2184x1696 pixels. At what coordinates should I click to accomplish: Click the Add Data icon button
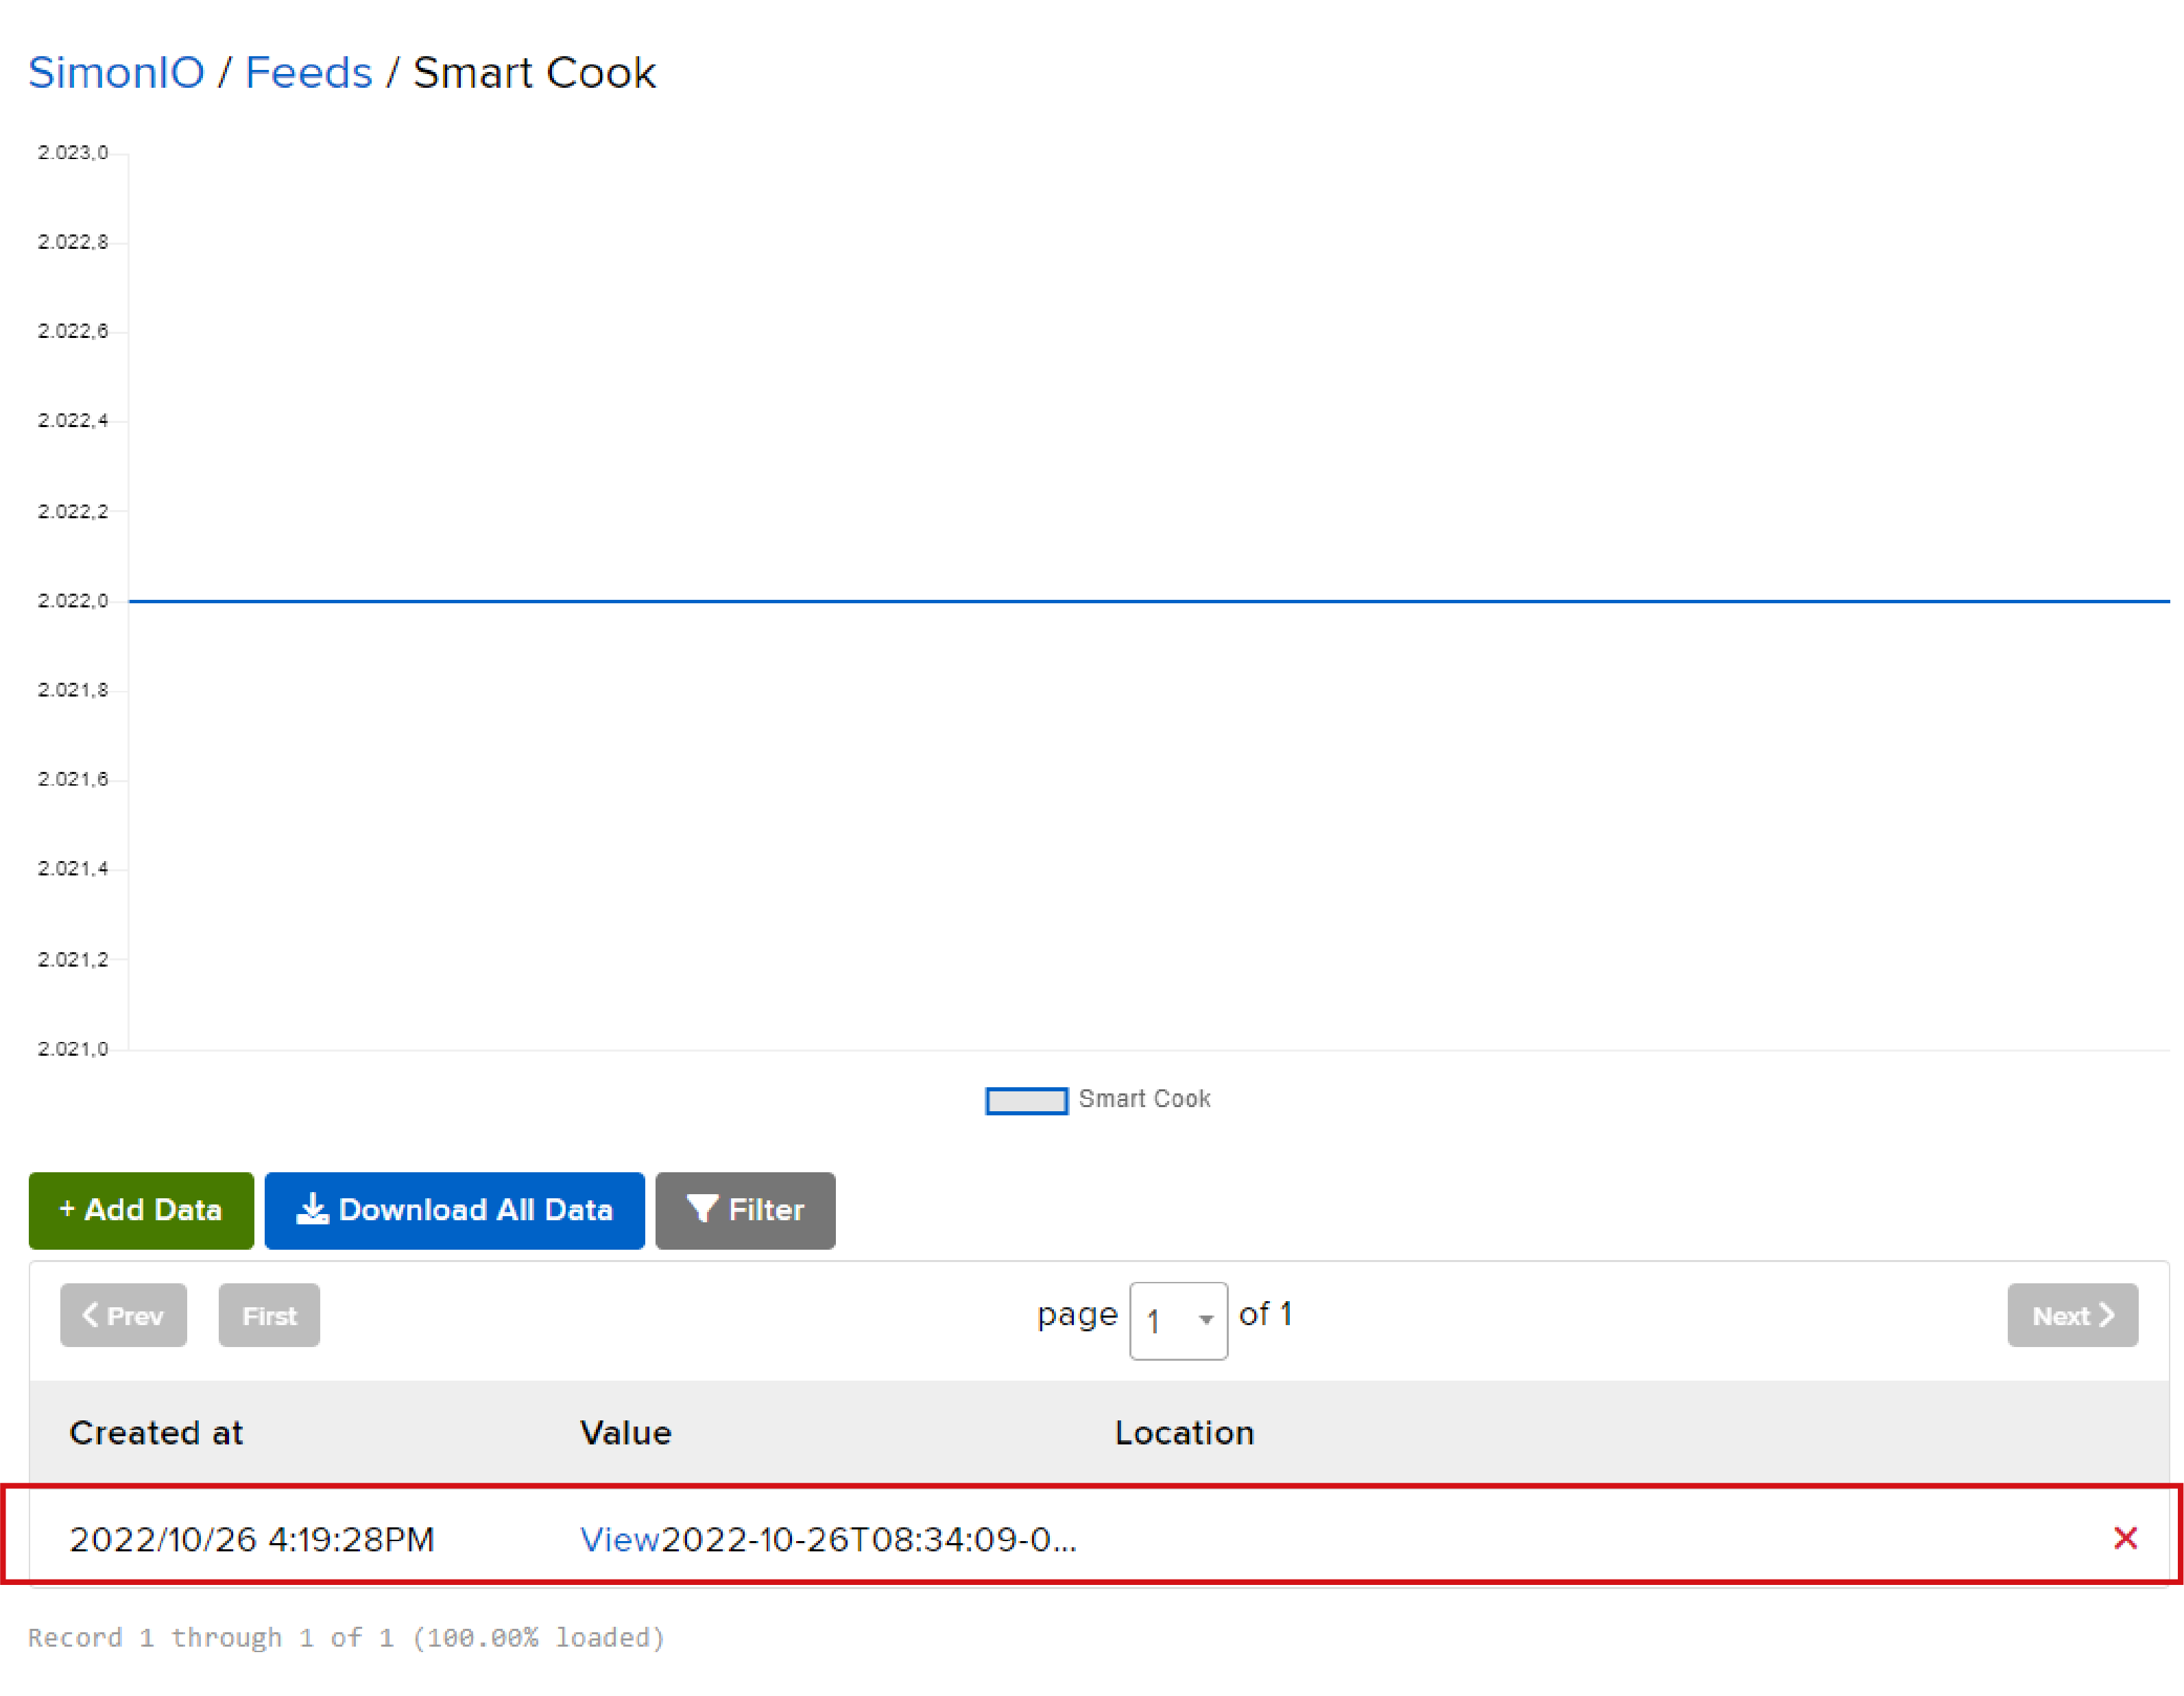pyautogui.click(x=140, y=1211)
